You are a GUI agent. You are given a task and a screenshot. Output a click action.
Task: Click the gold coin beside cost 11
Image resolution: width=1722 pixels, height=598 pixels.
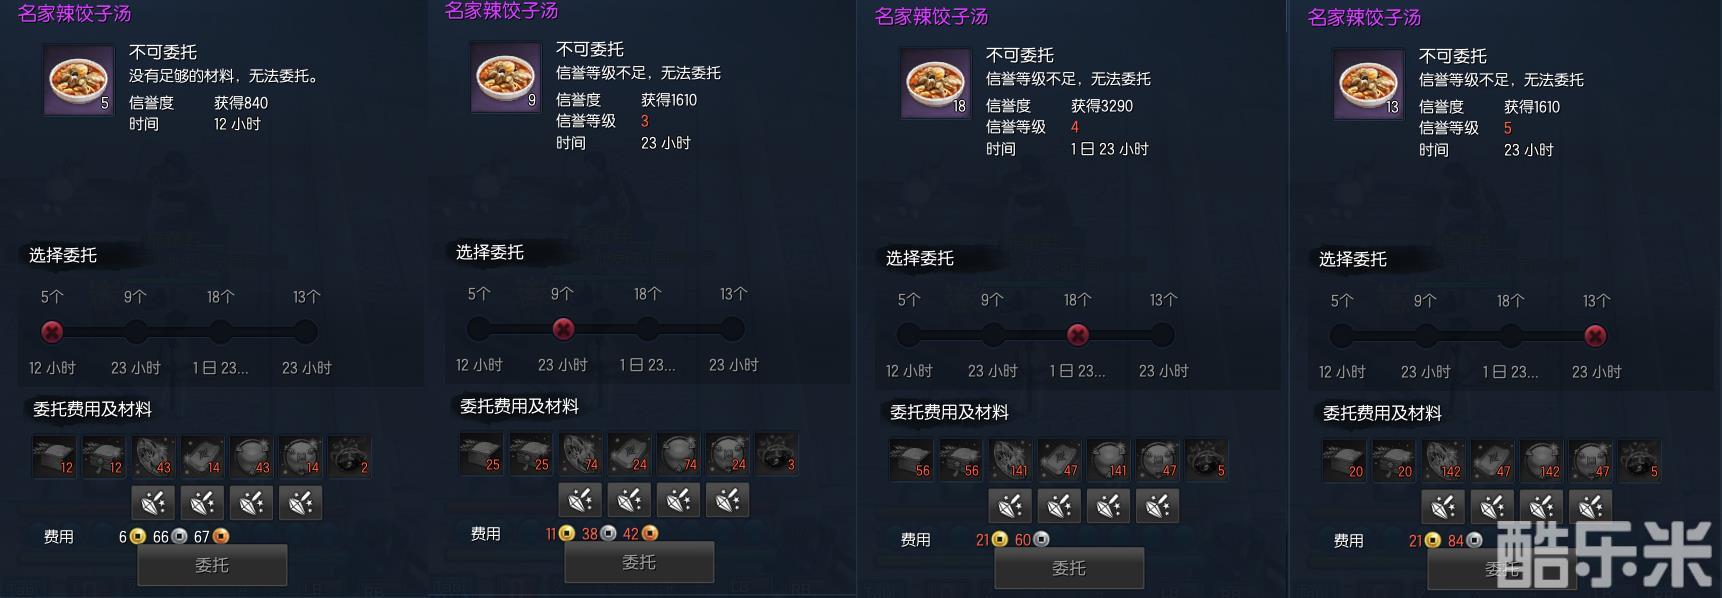(567, 534)
